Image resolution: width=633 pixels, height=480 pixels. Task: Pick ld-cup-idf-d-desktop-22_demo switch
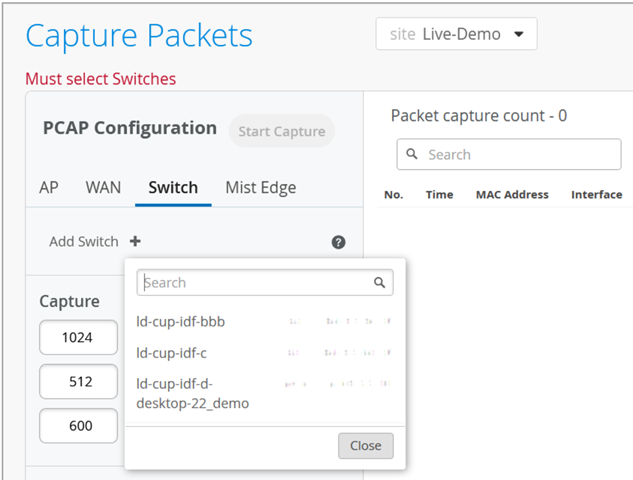coord(193,393)
